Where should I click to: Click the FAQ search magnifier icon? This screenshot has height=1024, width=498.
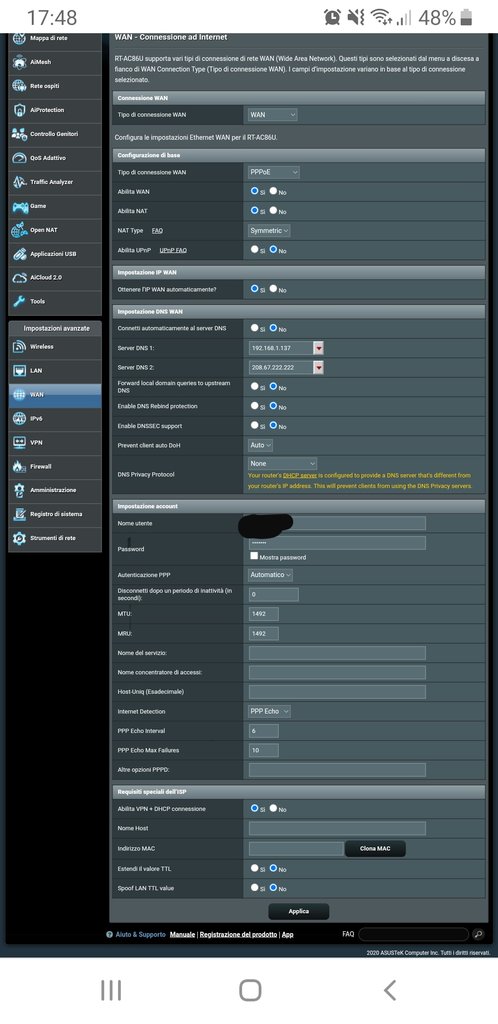tap(478, 934)
